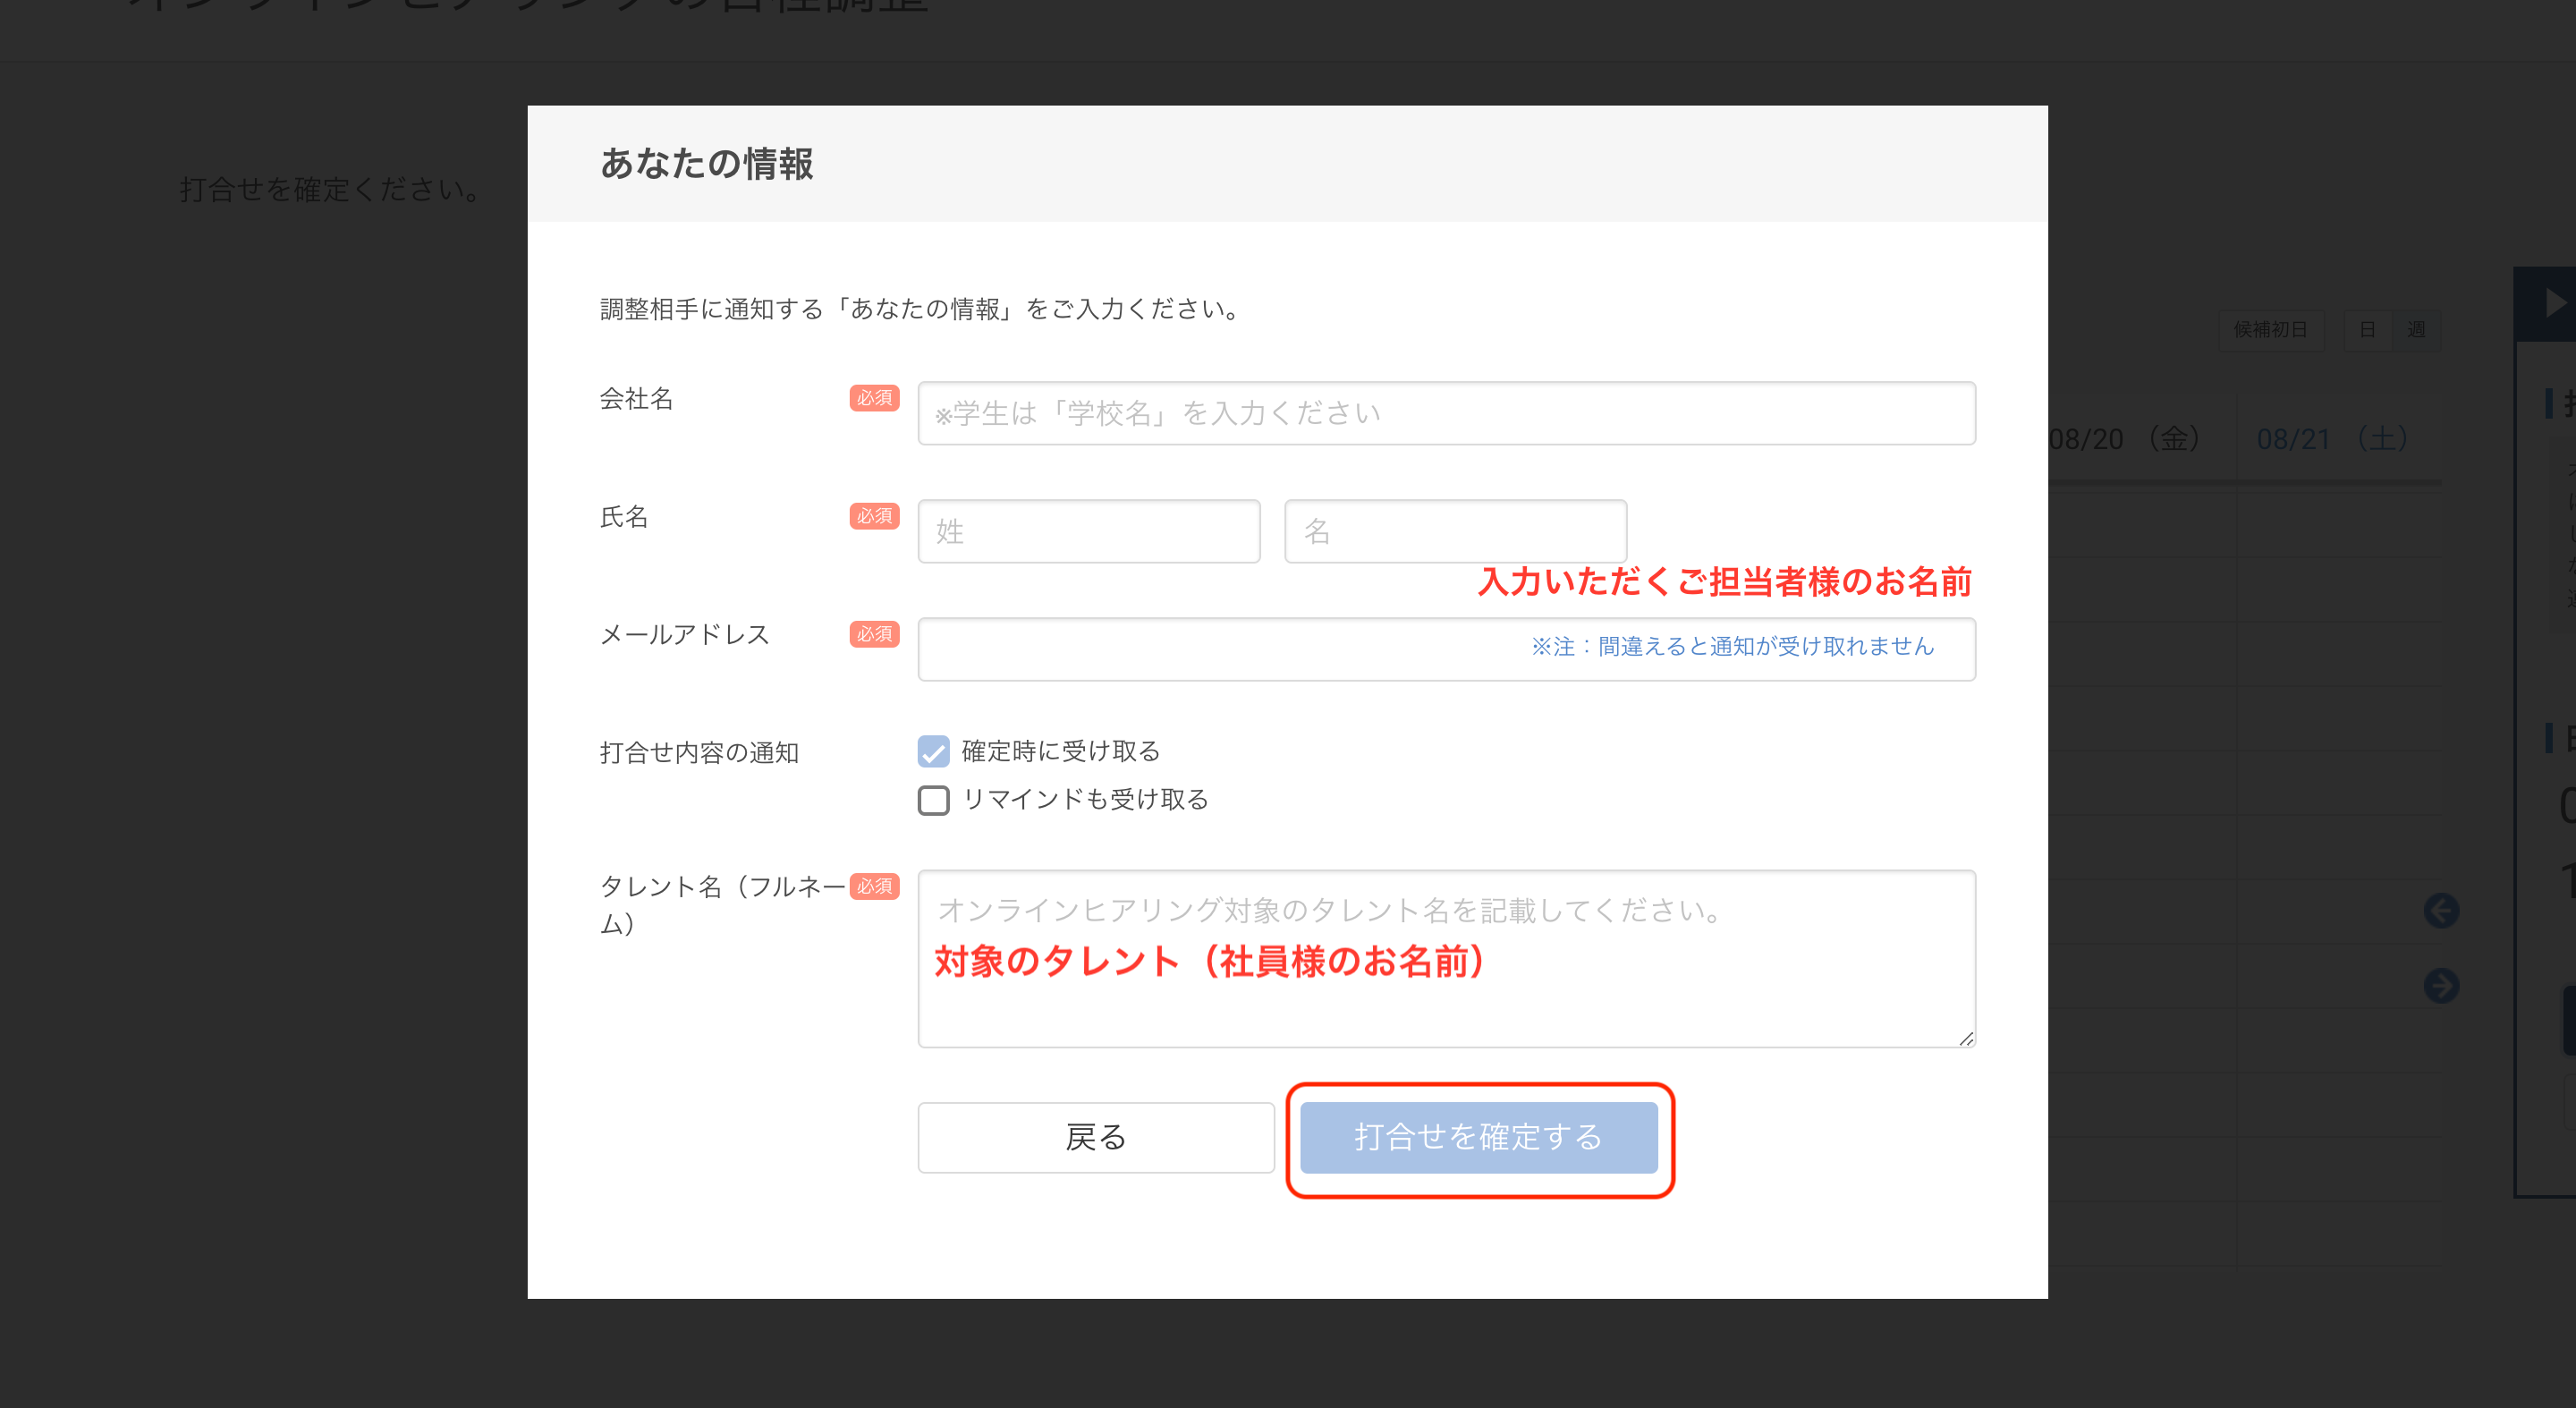Viewport: 2576px width, 1408px height.
Task: Click the right arrow circle icon
Action: pyautogui.click(x=2441, y=986)
